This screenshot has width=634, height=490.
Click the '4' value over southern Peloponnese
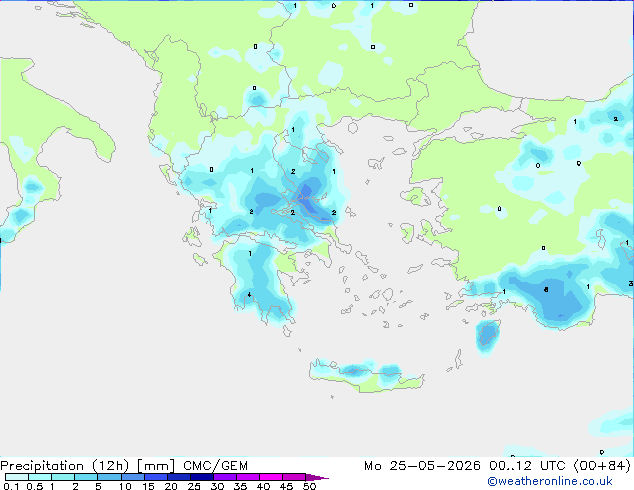tap(249, 295)
